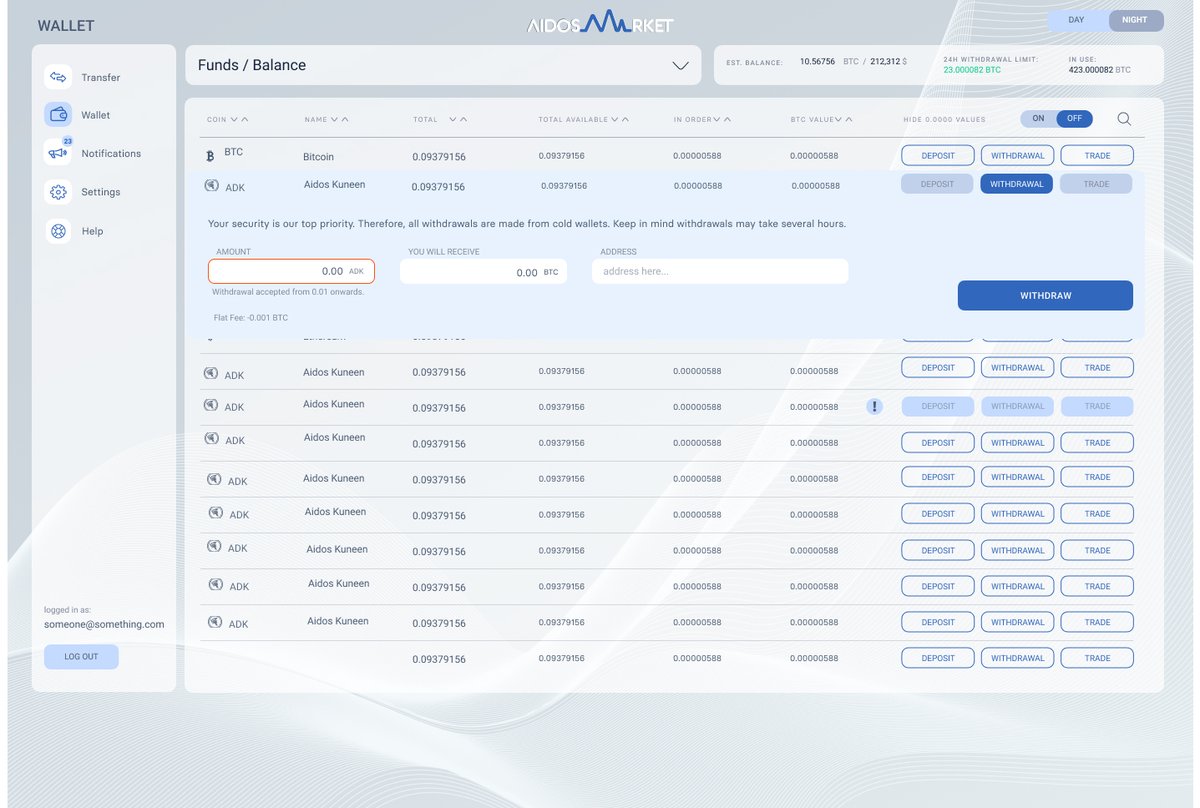The width and height of the screenshot is (1200, 808).
Task: Select the DAY theme tab
Action: [1074, 20]
